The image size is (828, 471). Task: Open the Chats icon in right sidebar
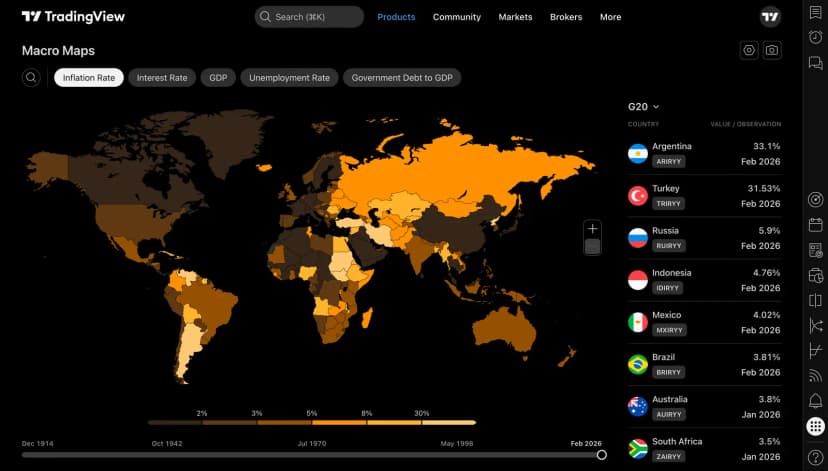815,63
